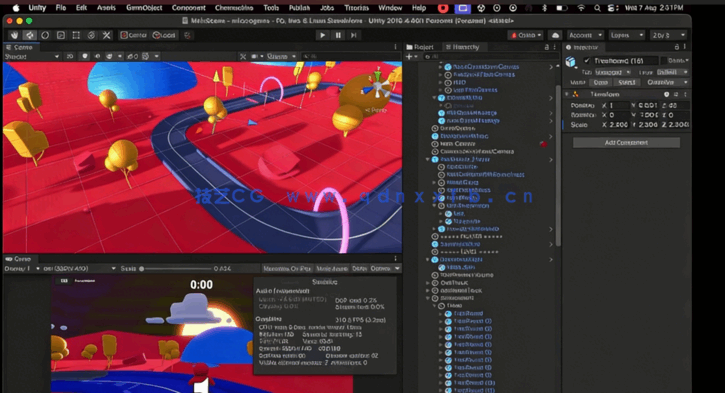Screen dimensions: 725x393
Task: Toggle Center pivot mode button
Action: pyautogui.click(x=134, y=35)
